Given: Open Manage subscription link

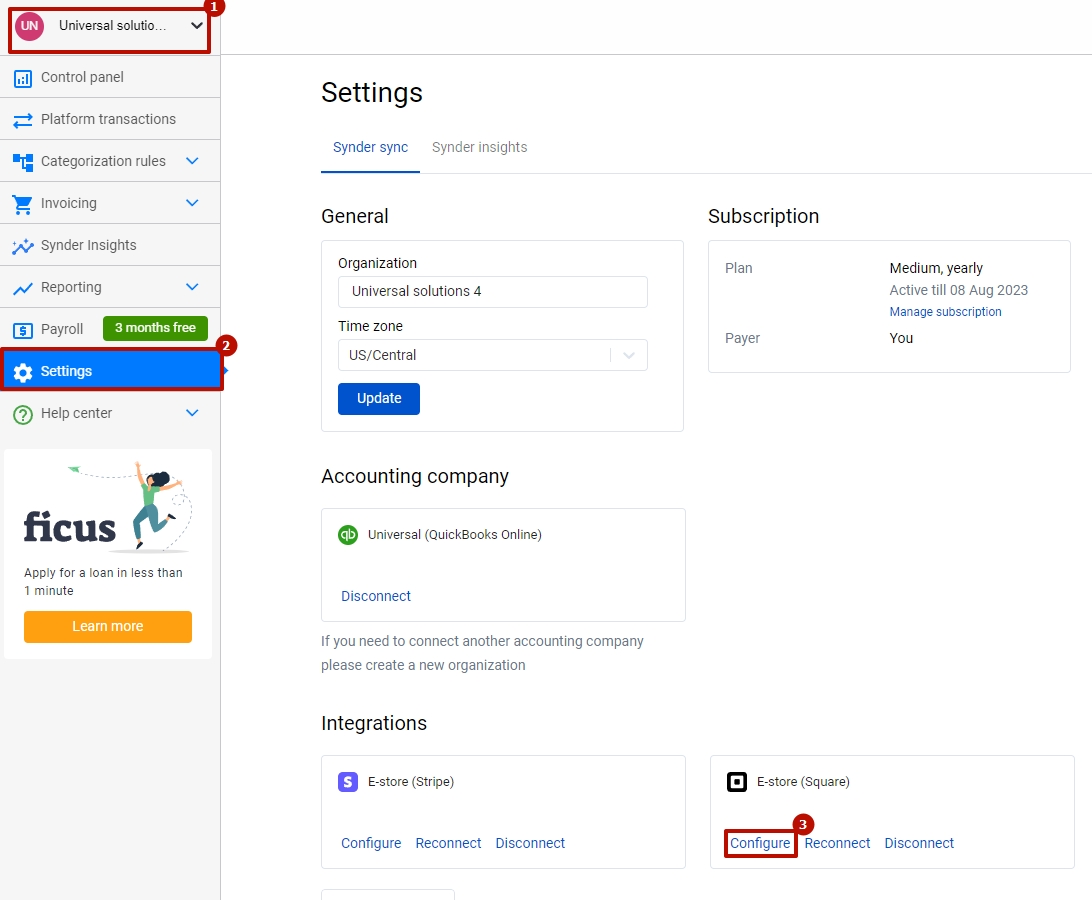Looking at the screenshot, I should (945, 311).
